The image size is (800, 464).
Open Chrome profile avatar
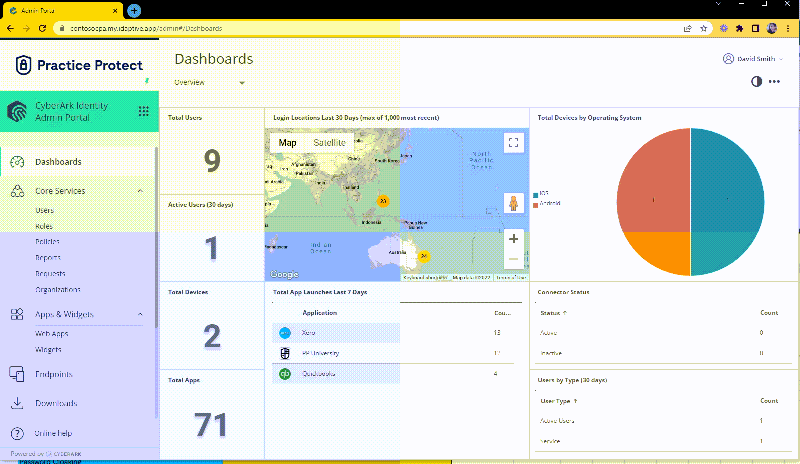tap(772, 29)
